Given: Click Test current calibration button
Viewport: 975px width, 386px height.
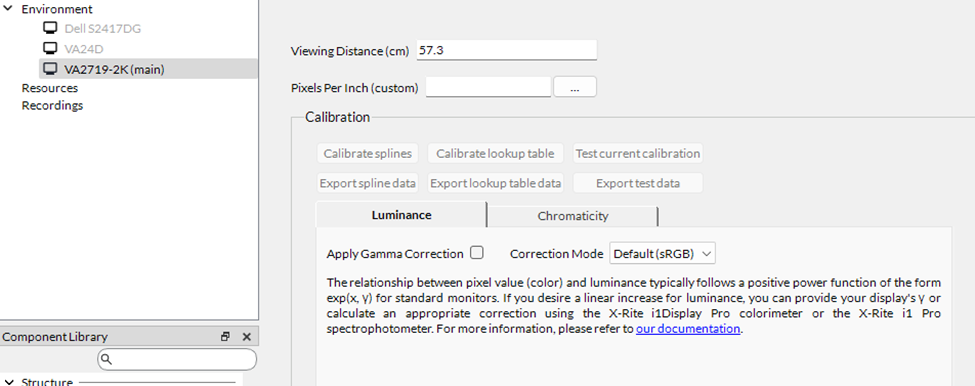Looking at the screenshot, I should [638, 153].
